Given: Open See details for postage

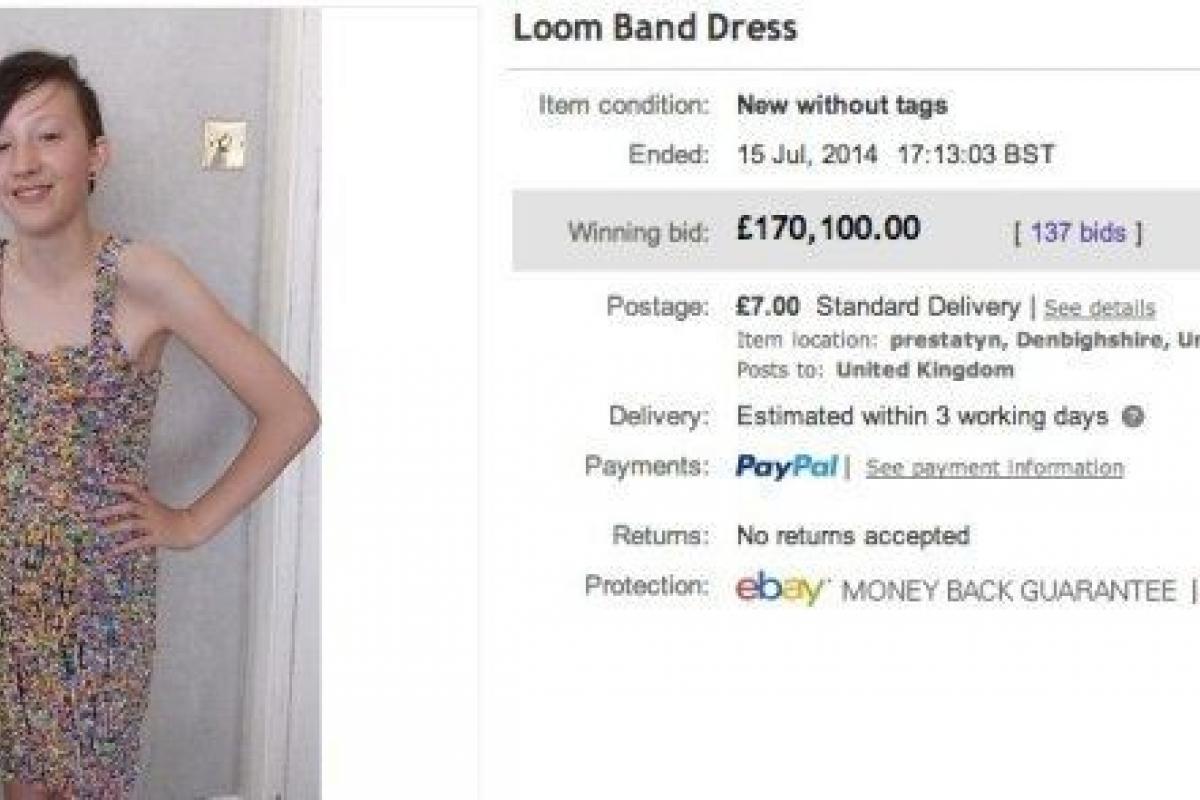Looking at the screenshot, I should click(x=1099, y=308).
